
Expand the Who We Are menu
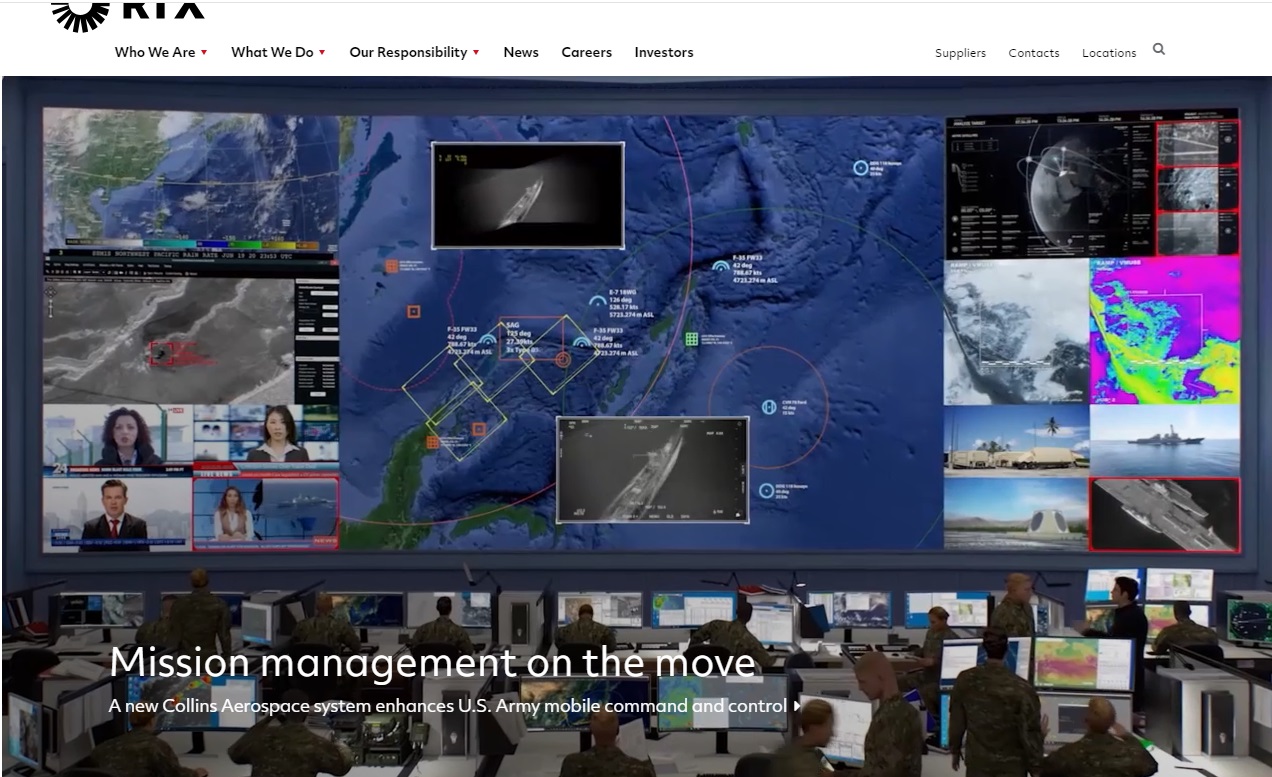161,52
